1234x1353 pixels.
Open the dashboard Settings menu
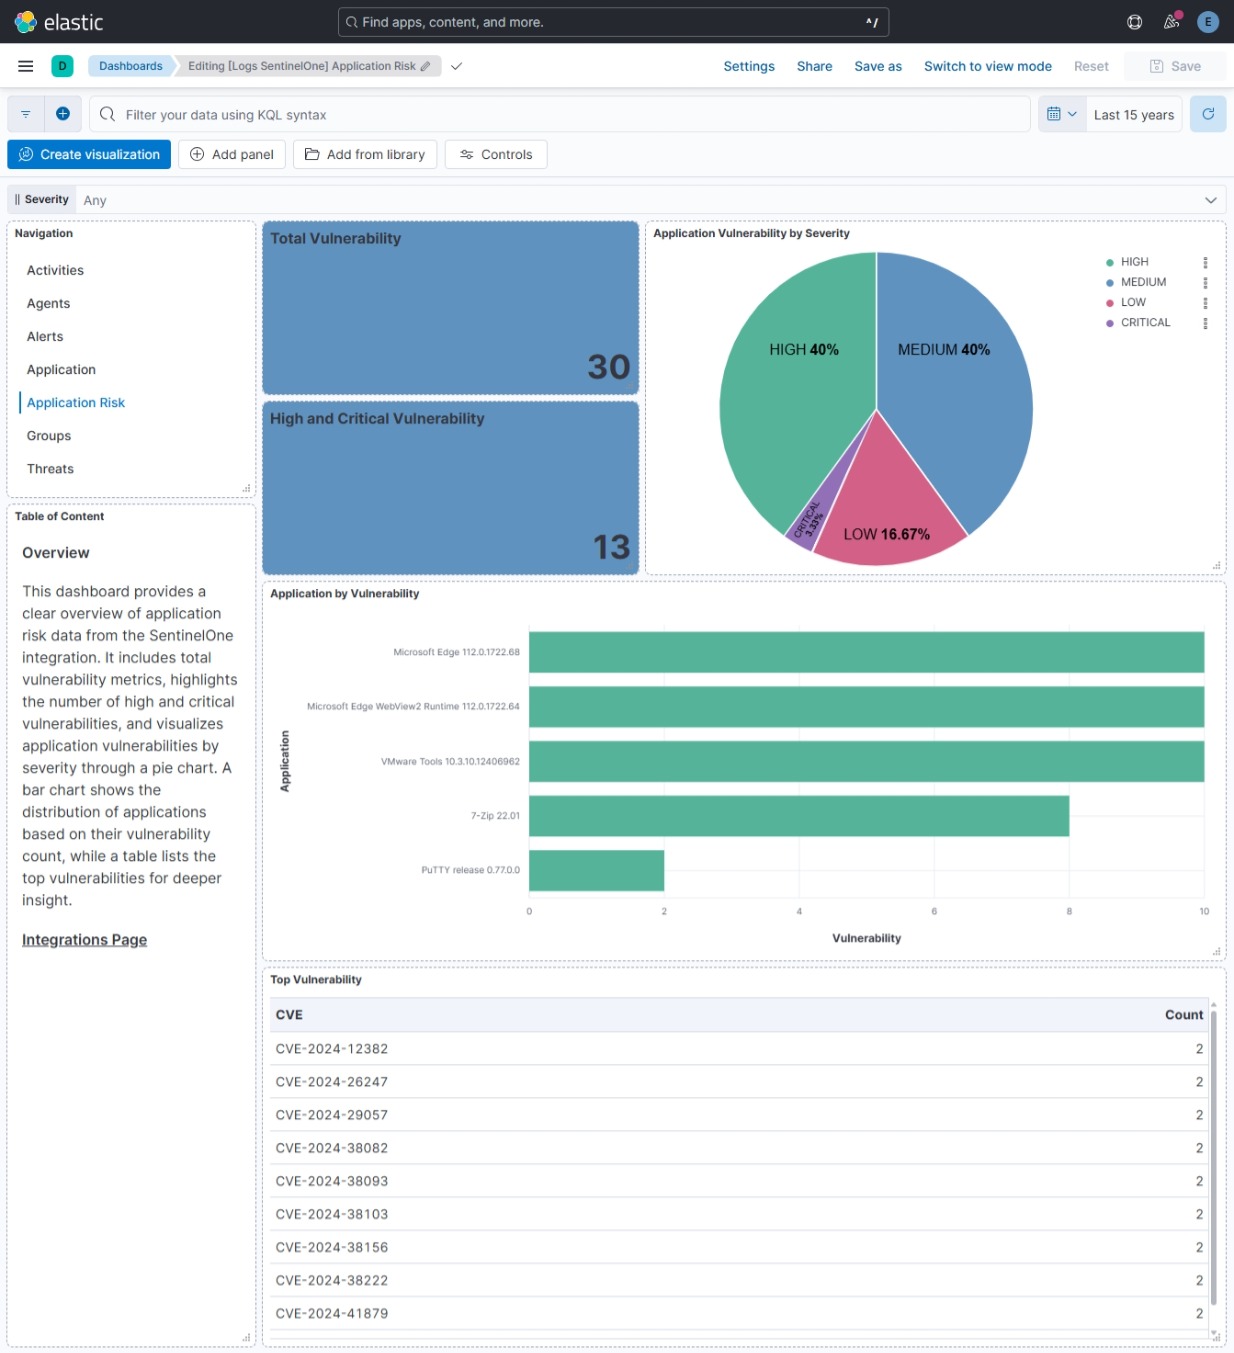pos(748,66)
